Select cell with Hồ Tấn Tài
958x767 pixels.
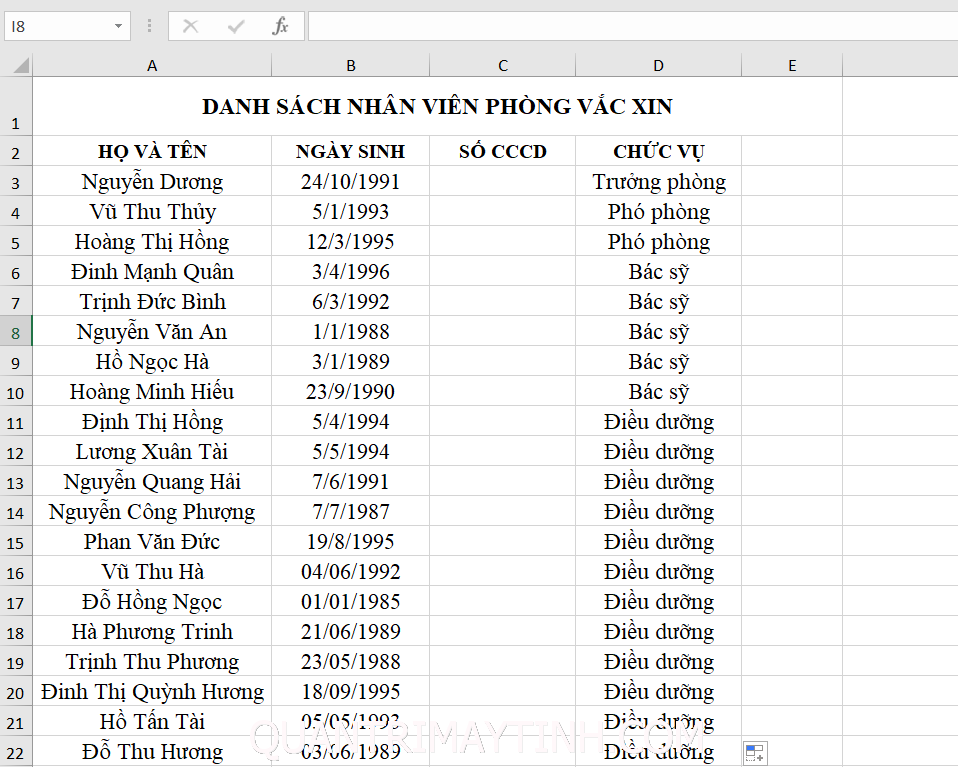pos(152,721)
